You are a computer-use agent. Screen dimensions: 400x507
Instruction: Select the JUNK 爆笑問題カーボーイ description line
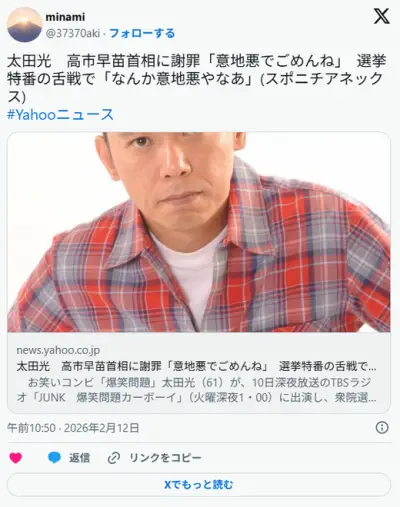[197, 398]
